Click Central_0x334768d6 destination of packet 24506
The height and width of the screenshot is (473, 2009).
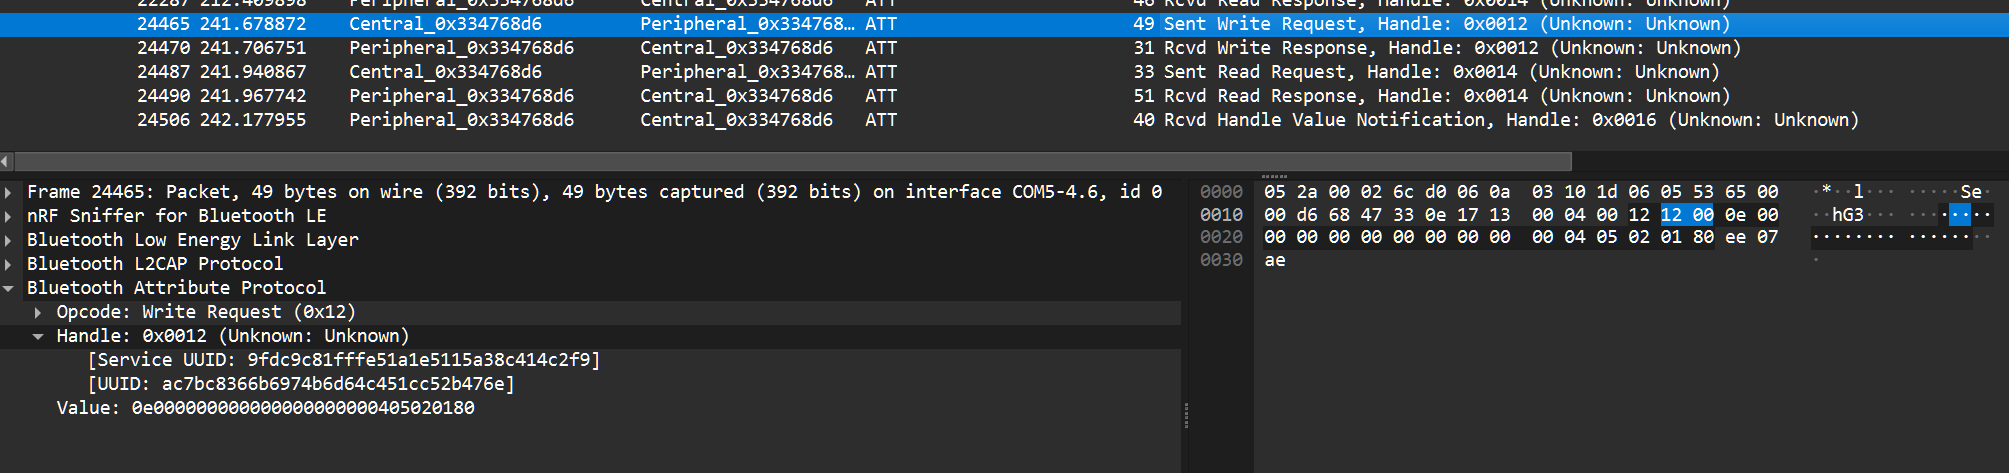coord(736,120)
